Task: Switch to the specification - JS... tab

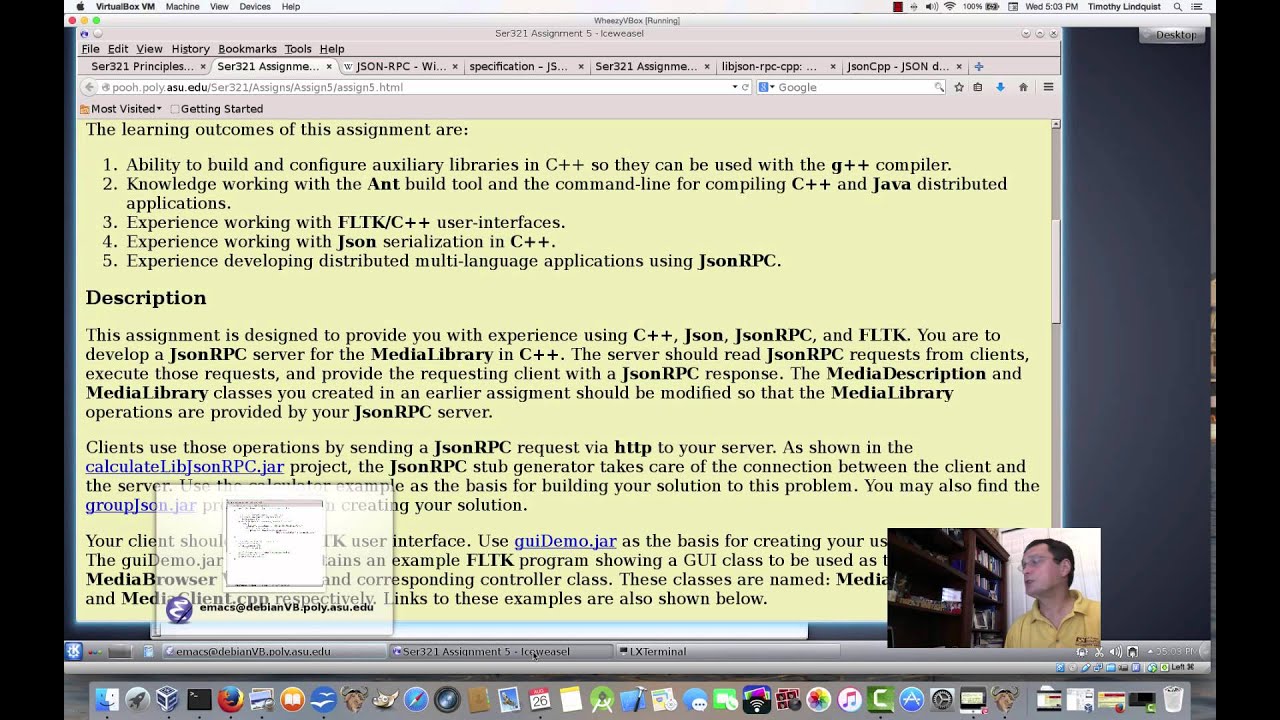Action: point(518,66)
